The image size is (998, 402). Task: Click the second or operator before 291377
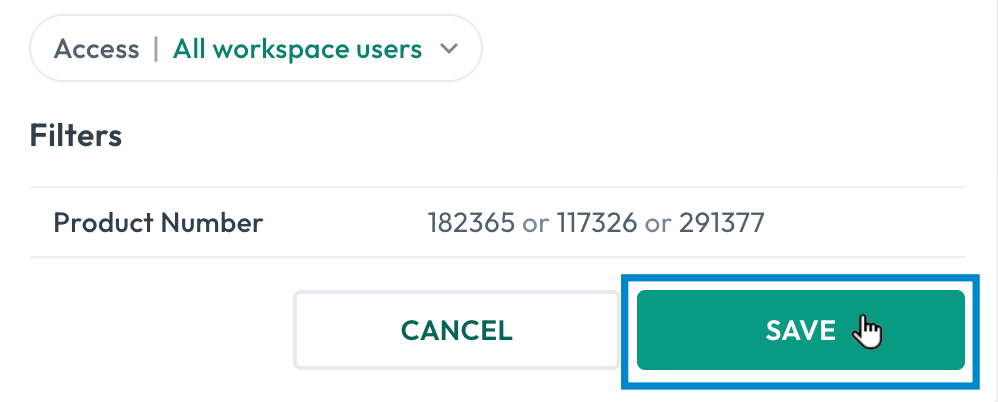658,223
